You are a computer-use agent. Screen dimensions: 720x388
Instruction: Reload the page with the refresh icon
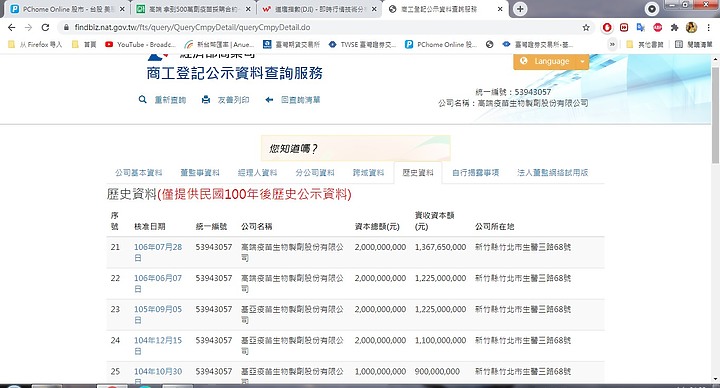(45, 28)
